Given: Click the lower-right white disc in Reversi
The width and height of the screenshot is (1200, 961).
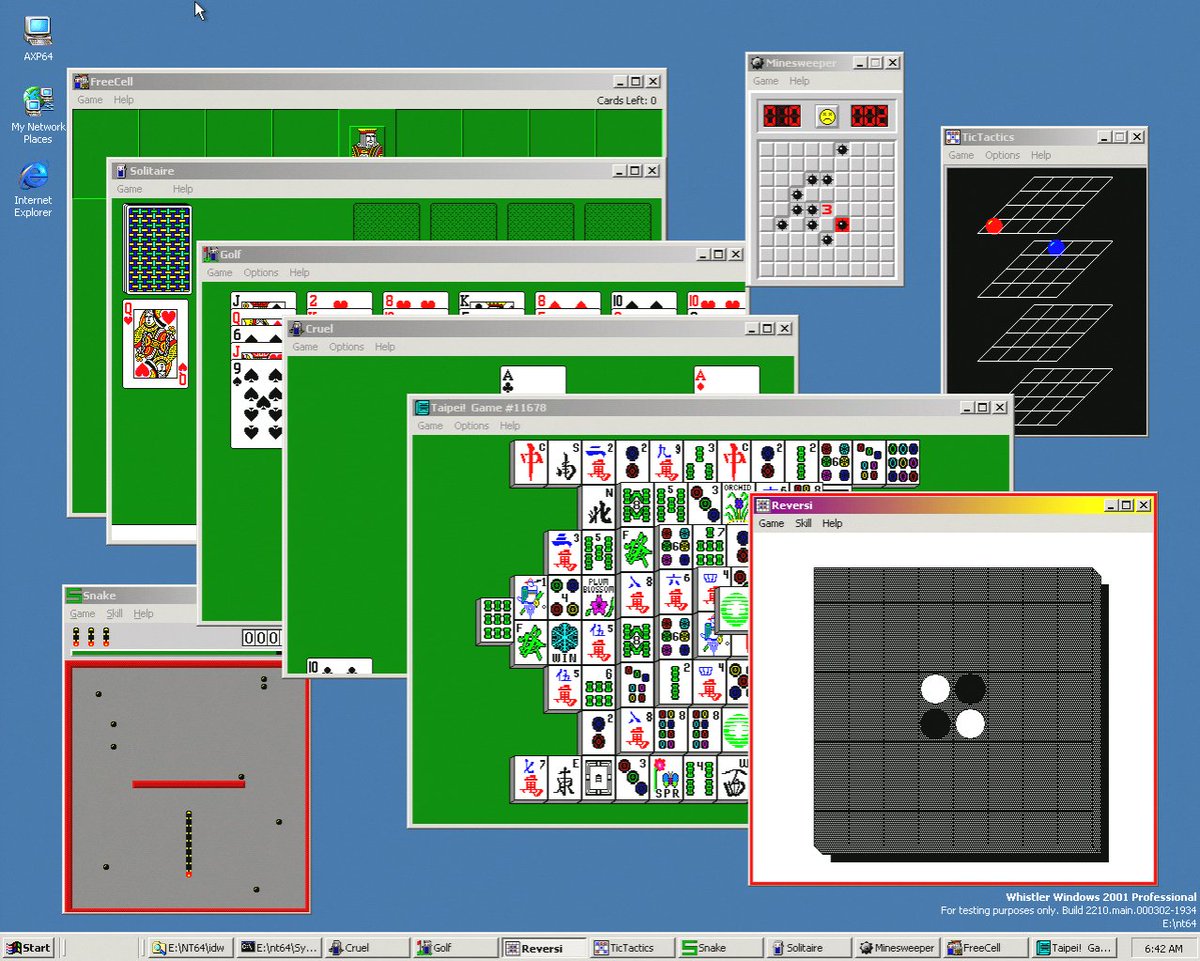Looking at the screenshot, I should pyautogui.click(x=970, y=723).
